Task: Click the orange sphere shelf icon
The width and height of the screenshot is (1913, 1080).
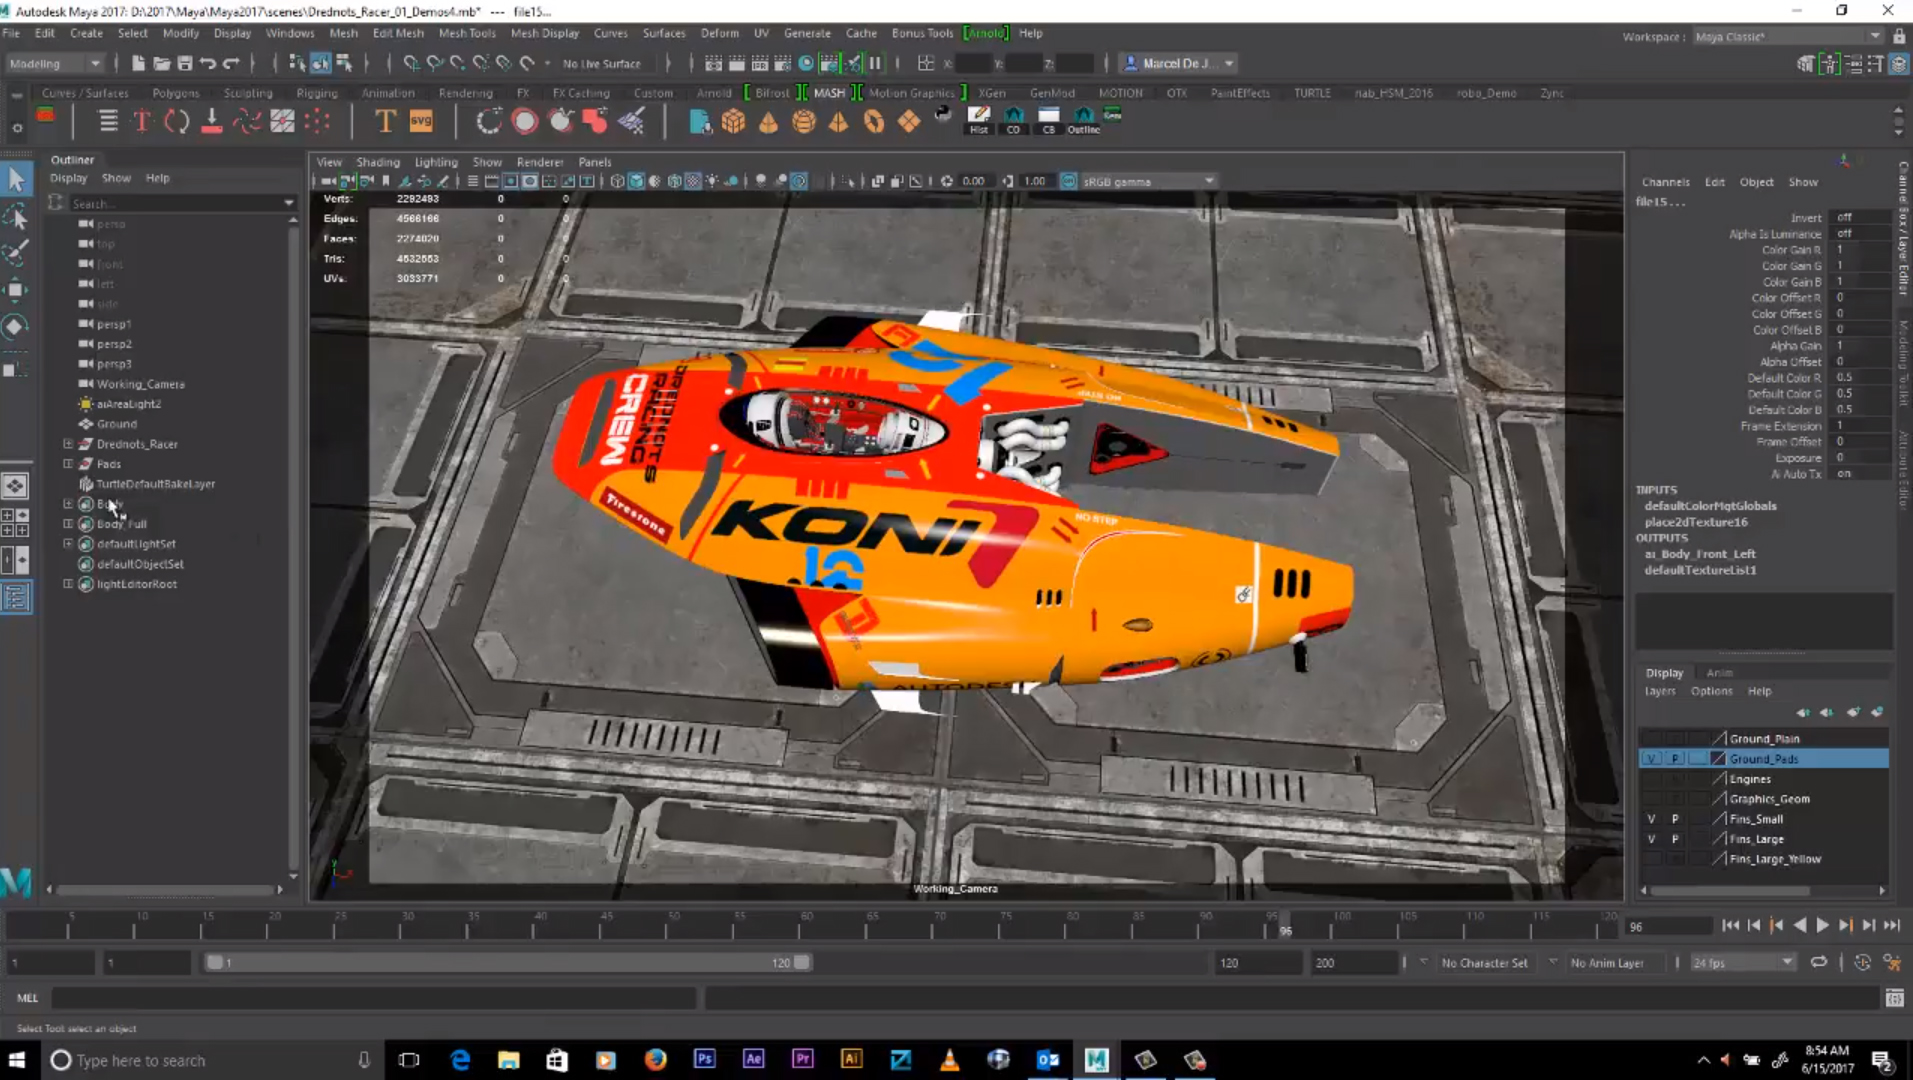Action: coord(803,121)
